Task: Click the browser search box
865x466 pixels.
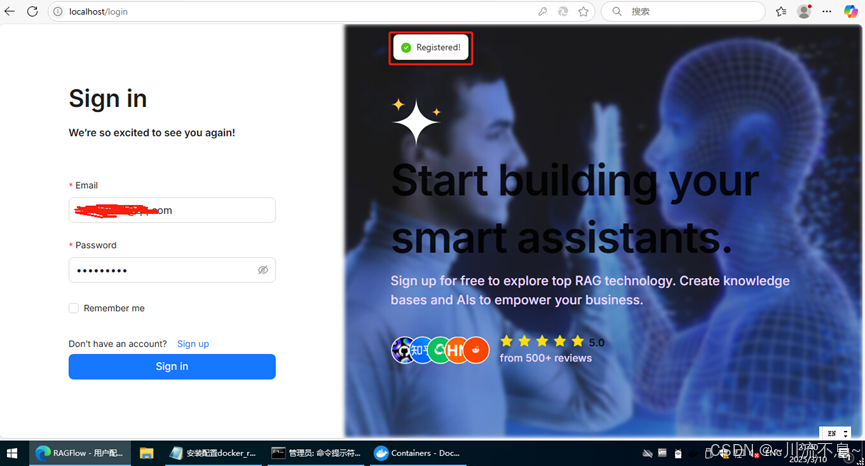Action: [683, 11]
